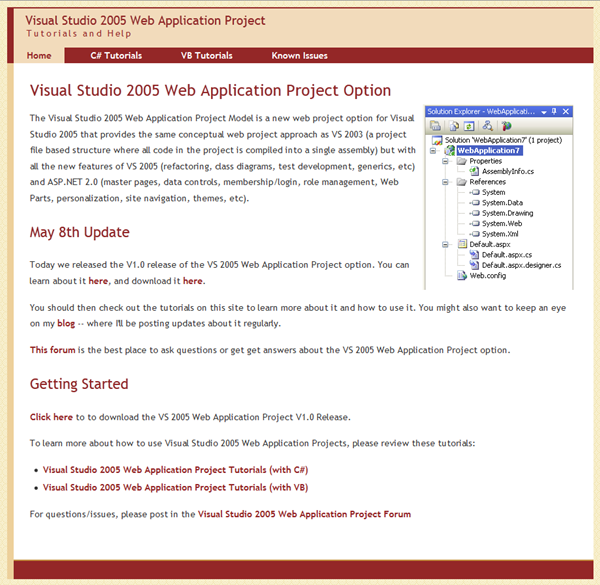Select the highlighted WebApplication7 project label
This screenshot has width=600, height=585.
[x=489, y=151]
